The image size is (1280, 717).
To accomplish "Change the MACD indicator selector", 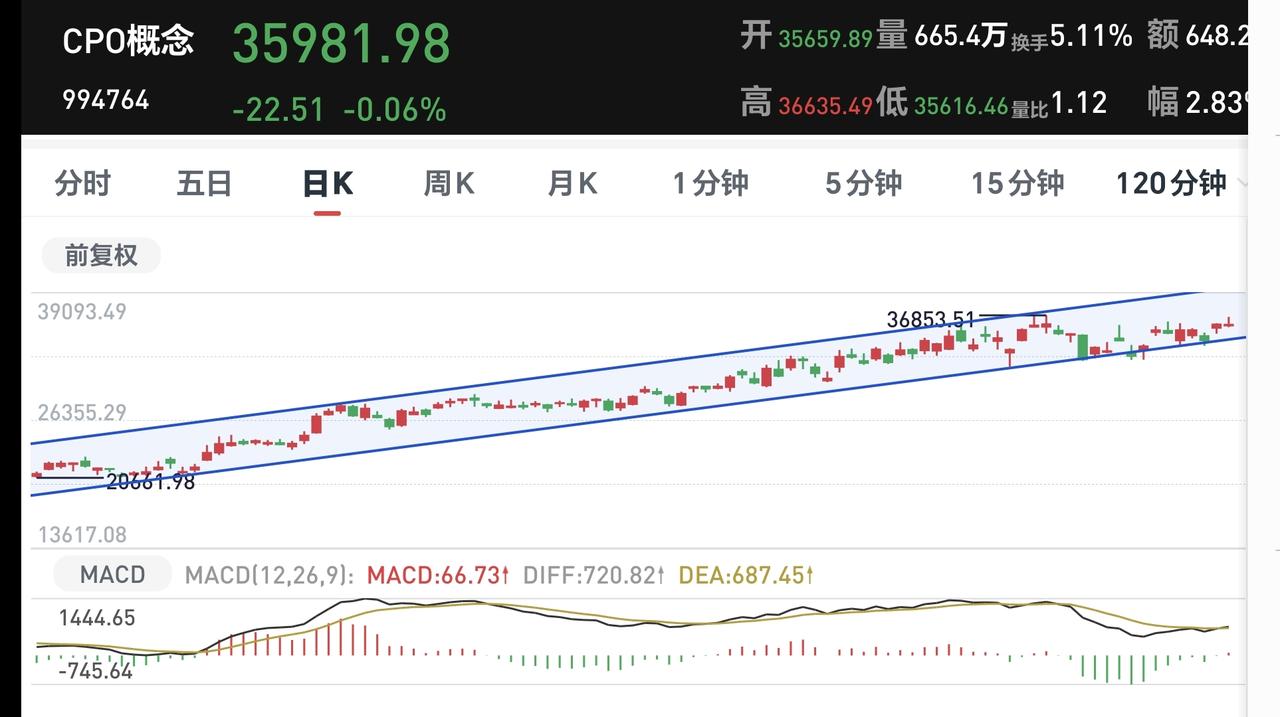I will pos(112,575).
